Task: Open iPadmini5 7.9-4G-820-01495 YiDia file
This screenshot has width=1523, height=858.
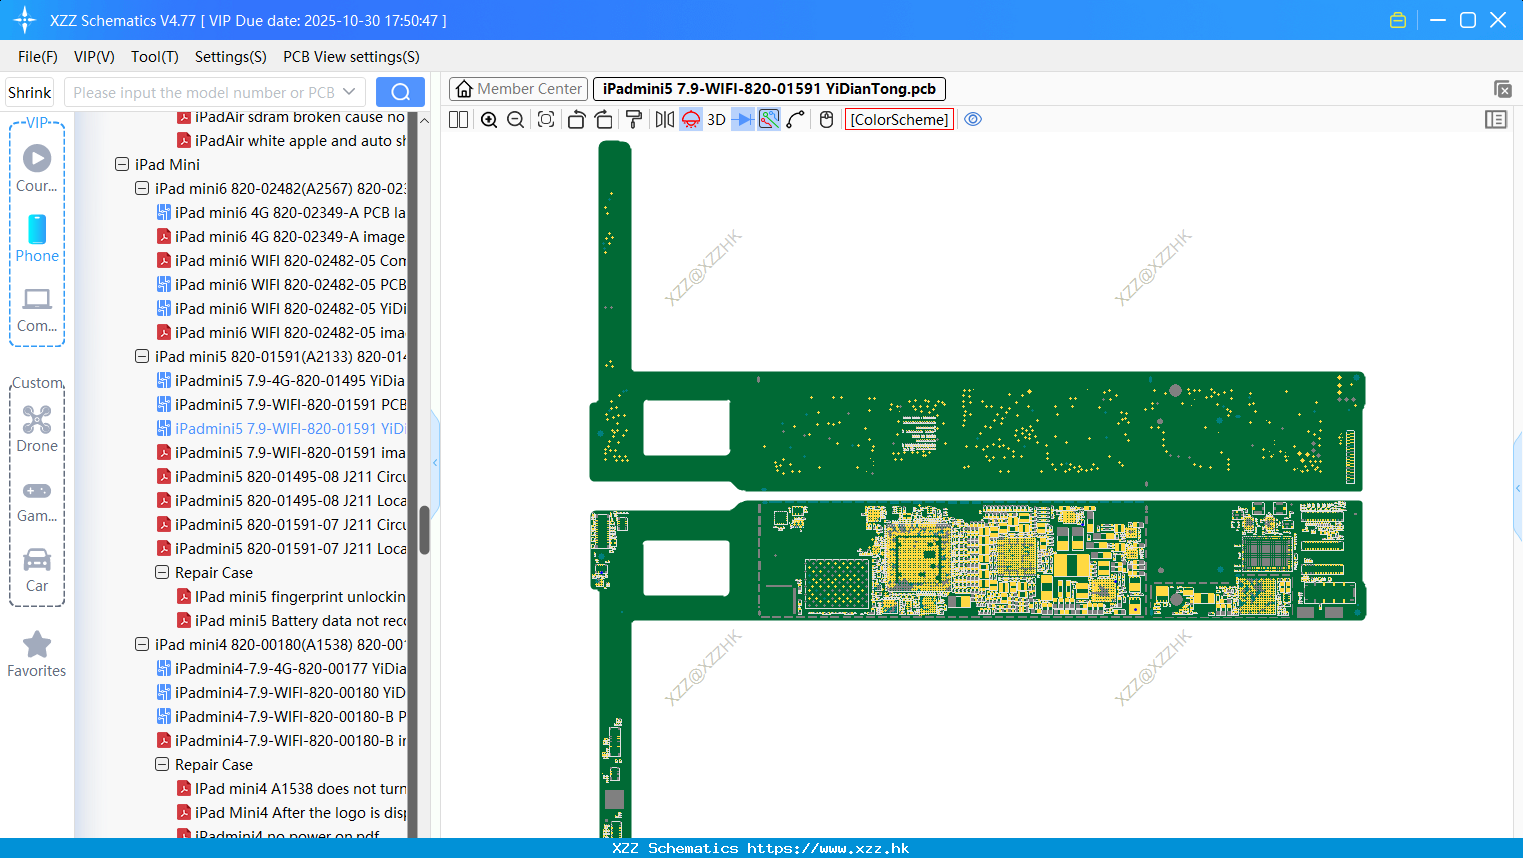Action: [x=281, y=381]
